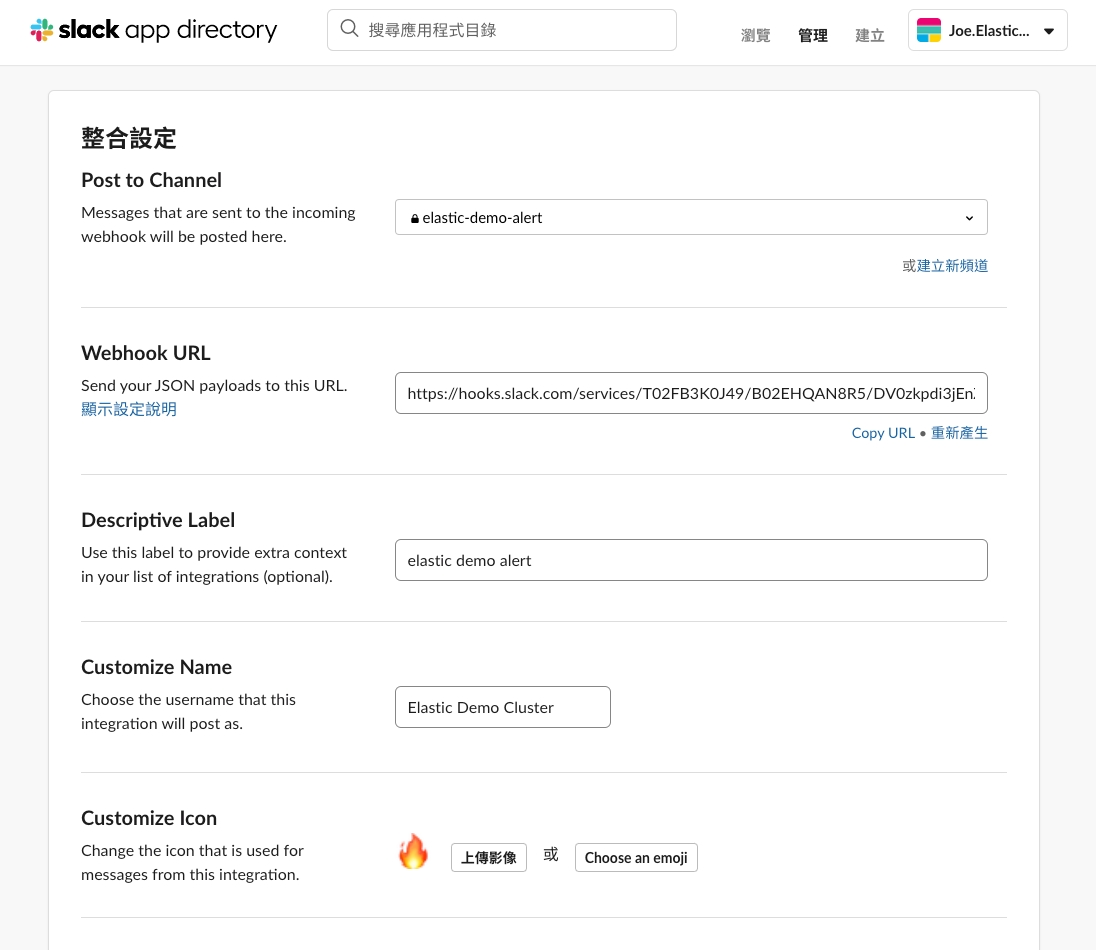Click the fire emoji integration icon

[413, 851]
